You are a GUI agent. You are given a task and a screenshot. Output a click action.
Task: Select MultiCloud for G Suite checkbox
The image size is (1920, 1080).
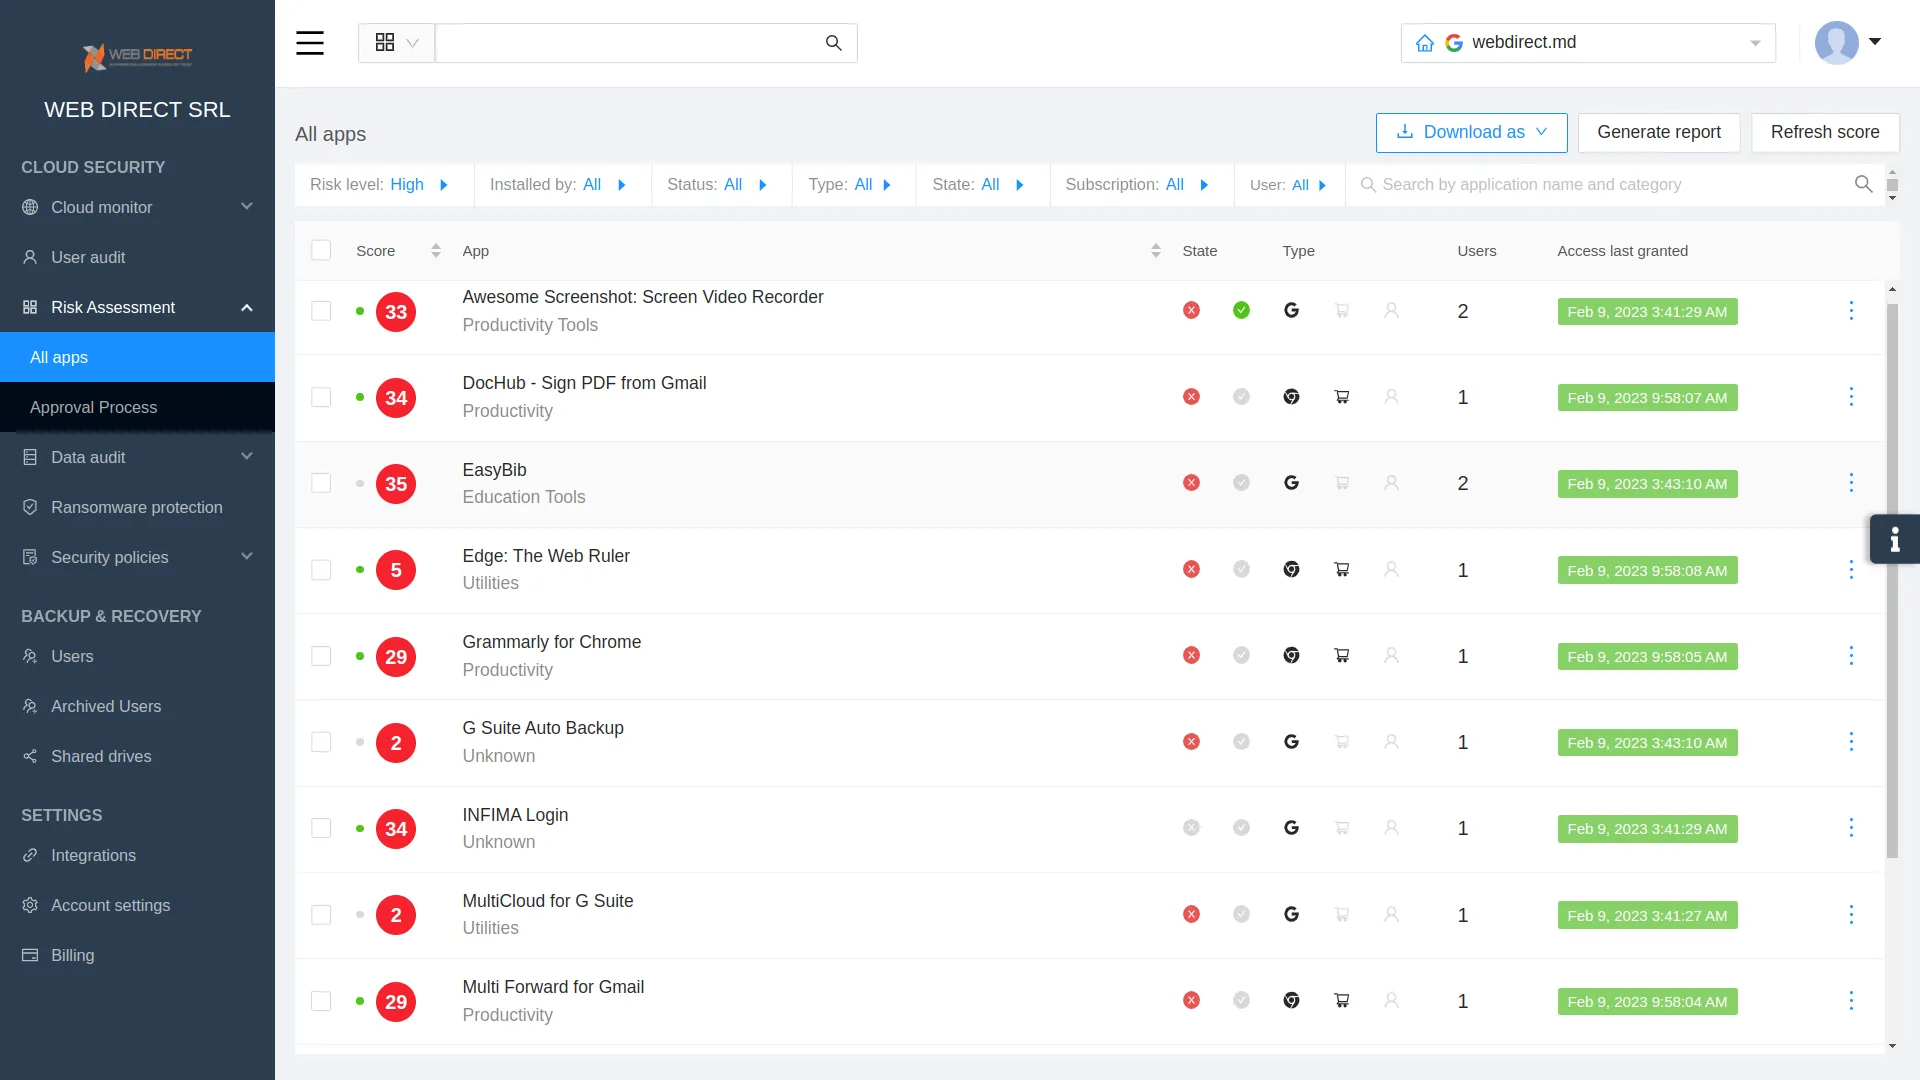click(321, 915)
